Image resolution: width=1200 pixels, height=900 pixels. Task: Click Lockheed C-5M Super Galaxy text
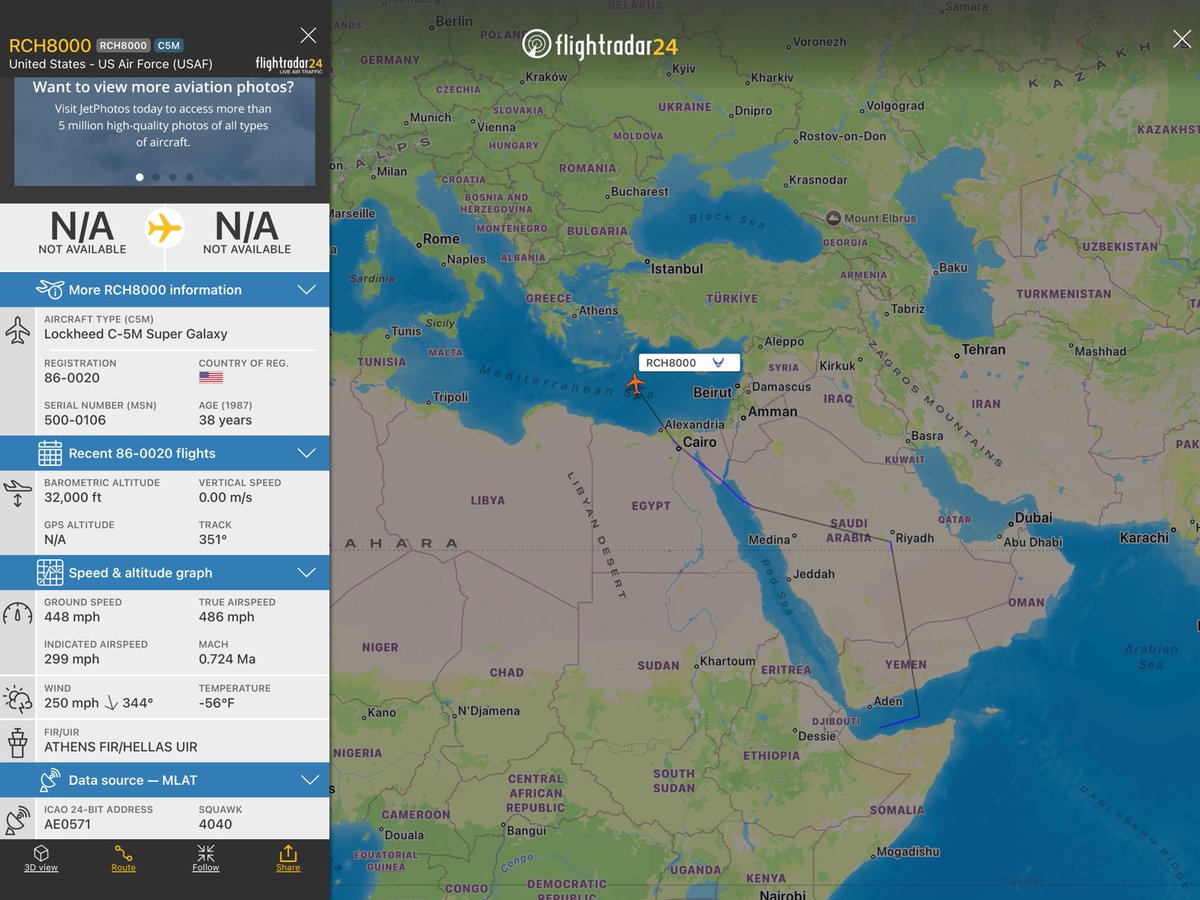coord(136,334)
